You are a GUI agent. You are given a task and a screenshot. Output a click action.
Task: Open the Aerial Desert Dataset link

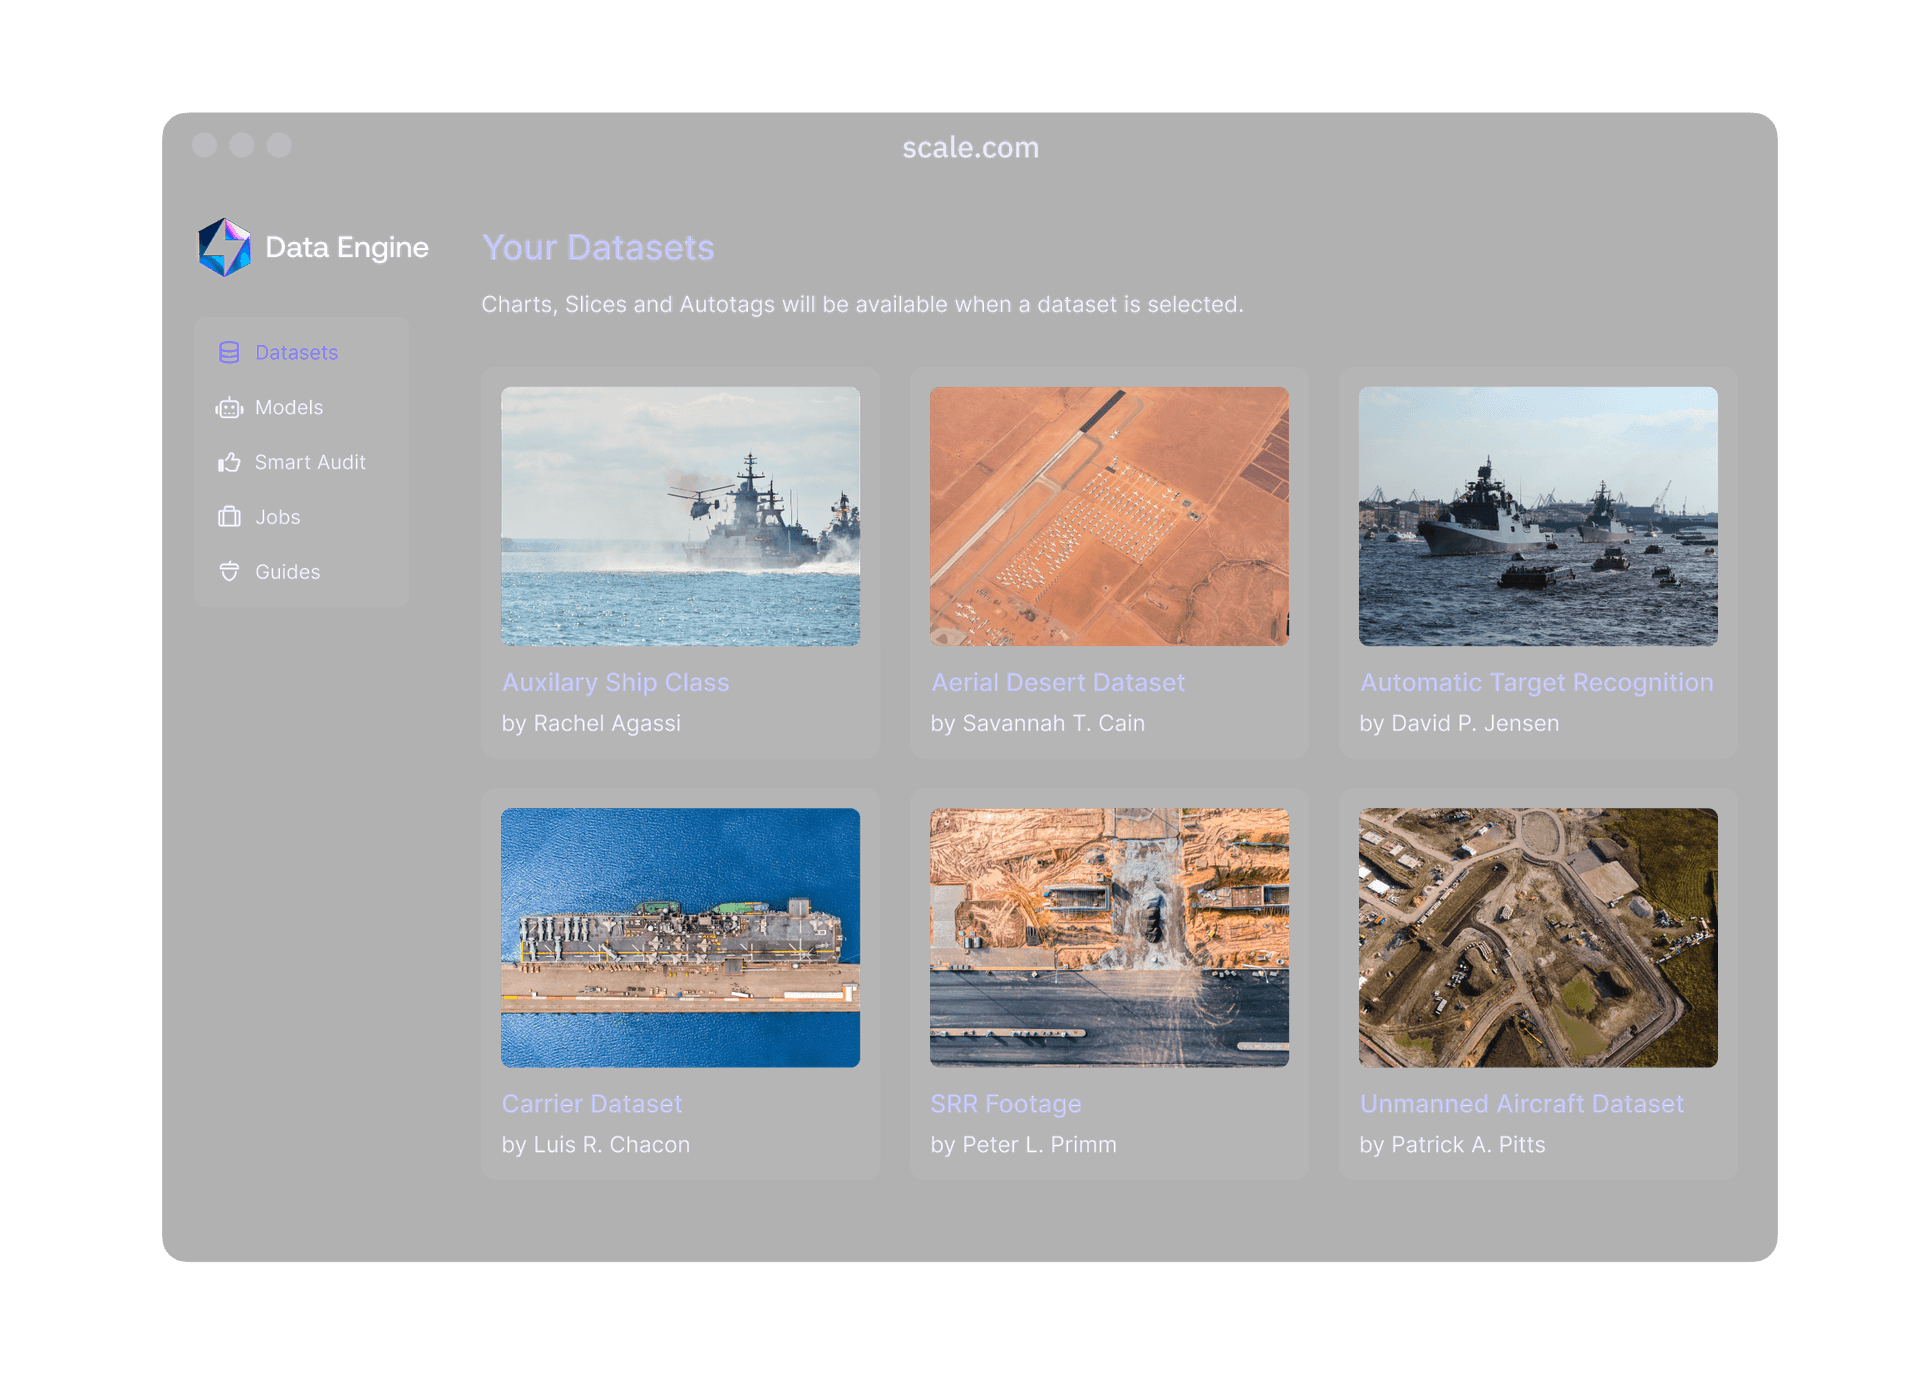(1057, 682)
